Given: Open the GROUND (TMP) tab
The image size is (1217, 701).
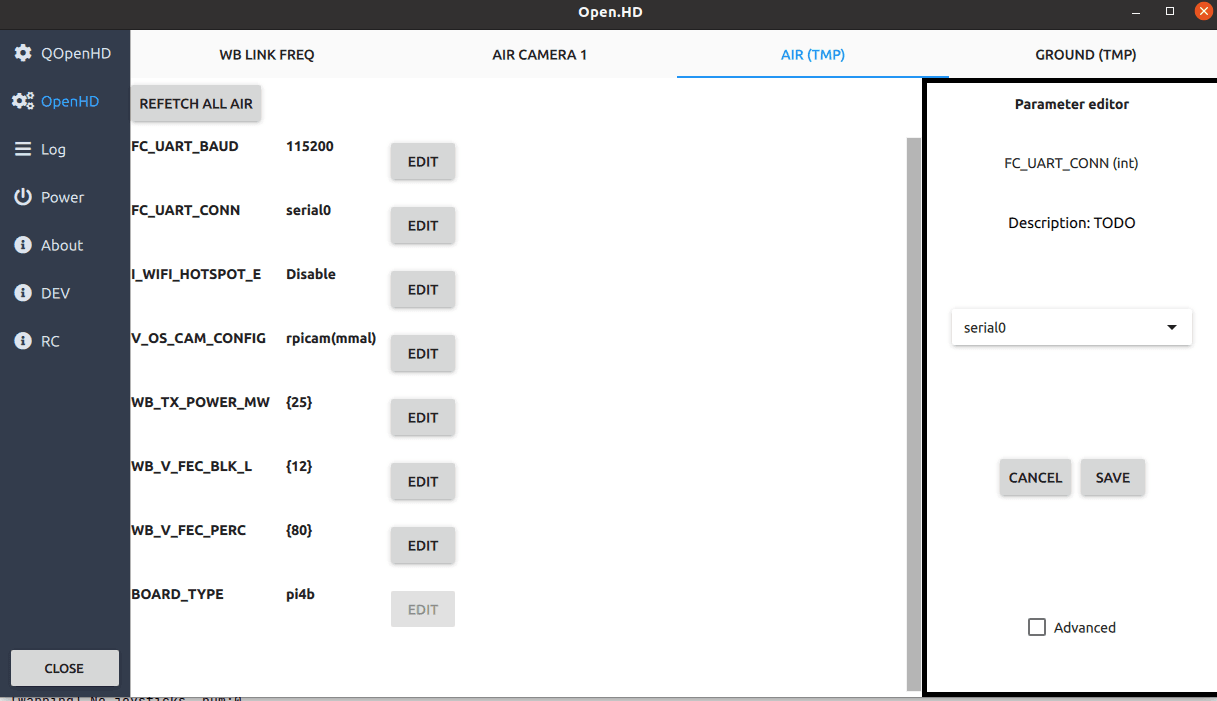Looking at the screenshot, I should coord(1085,55).
